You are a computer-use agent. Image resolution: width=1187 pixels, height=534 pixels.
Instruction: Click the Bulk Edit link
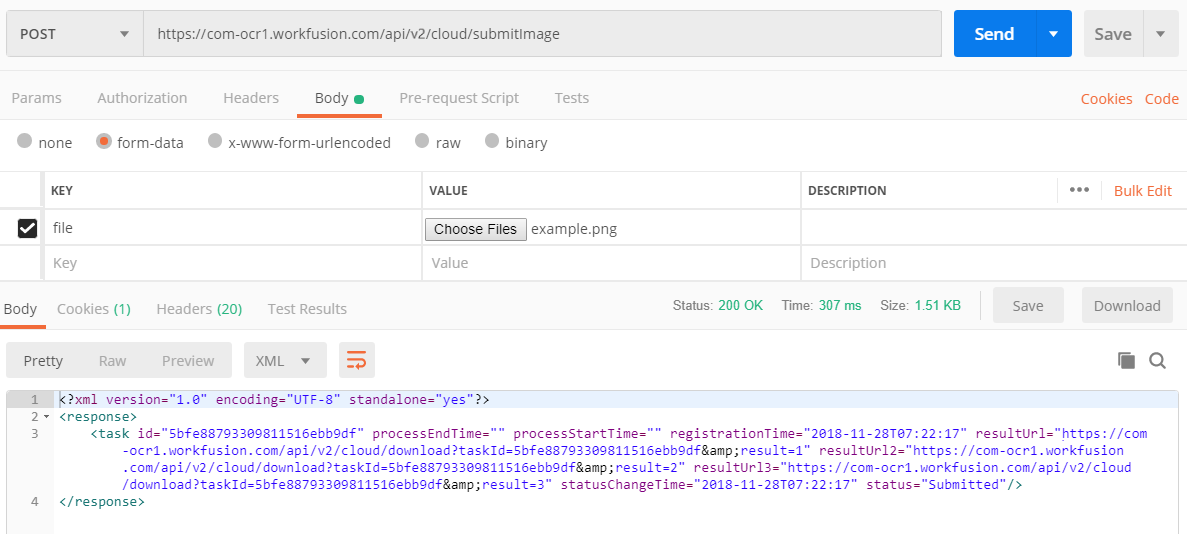point(1142,191)
